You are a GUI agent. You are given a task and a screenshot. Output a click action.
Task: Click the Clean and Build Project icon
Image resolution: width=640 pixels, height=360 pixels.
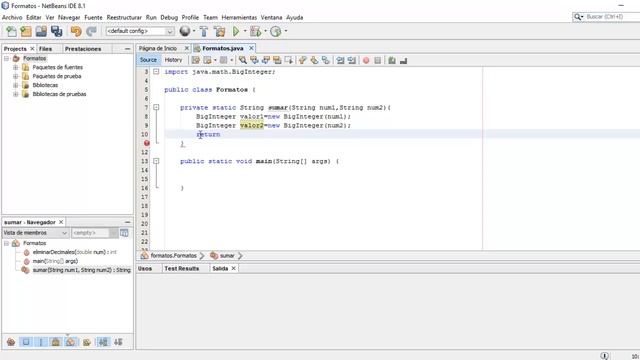(220, 31)
